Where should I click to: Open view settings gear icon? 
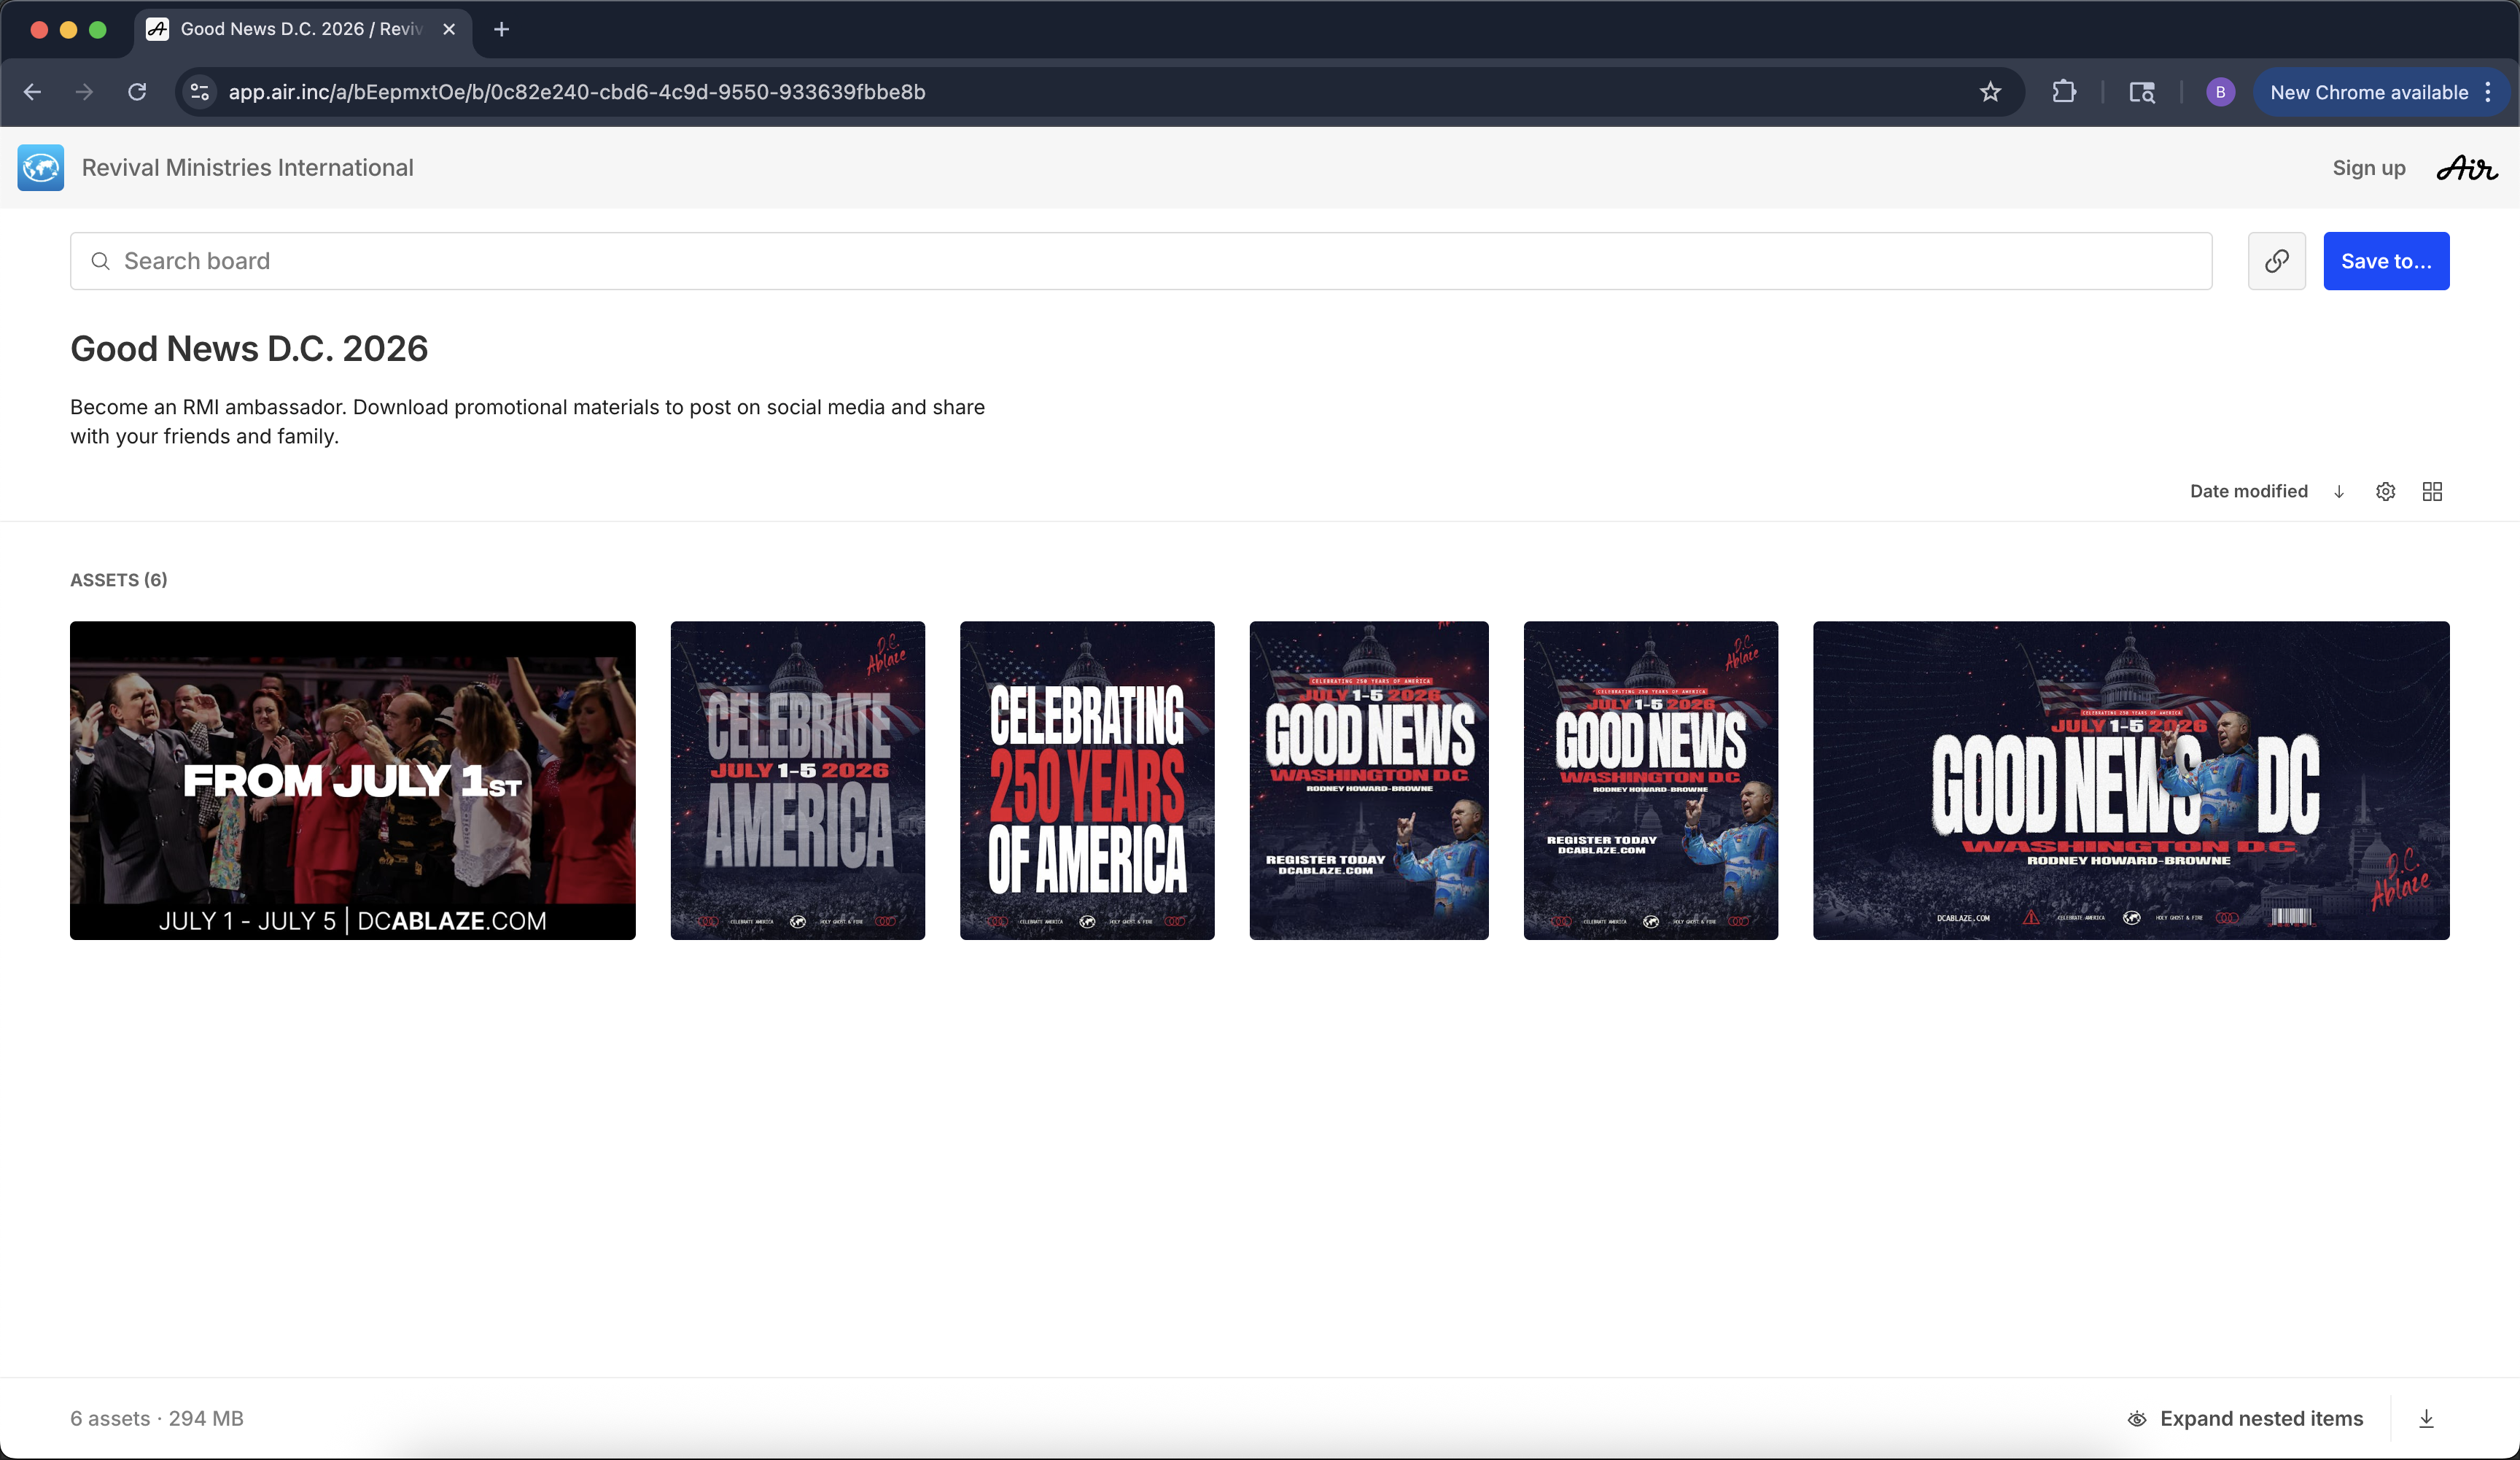pyautogui.click(x=2386, y=491)
